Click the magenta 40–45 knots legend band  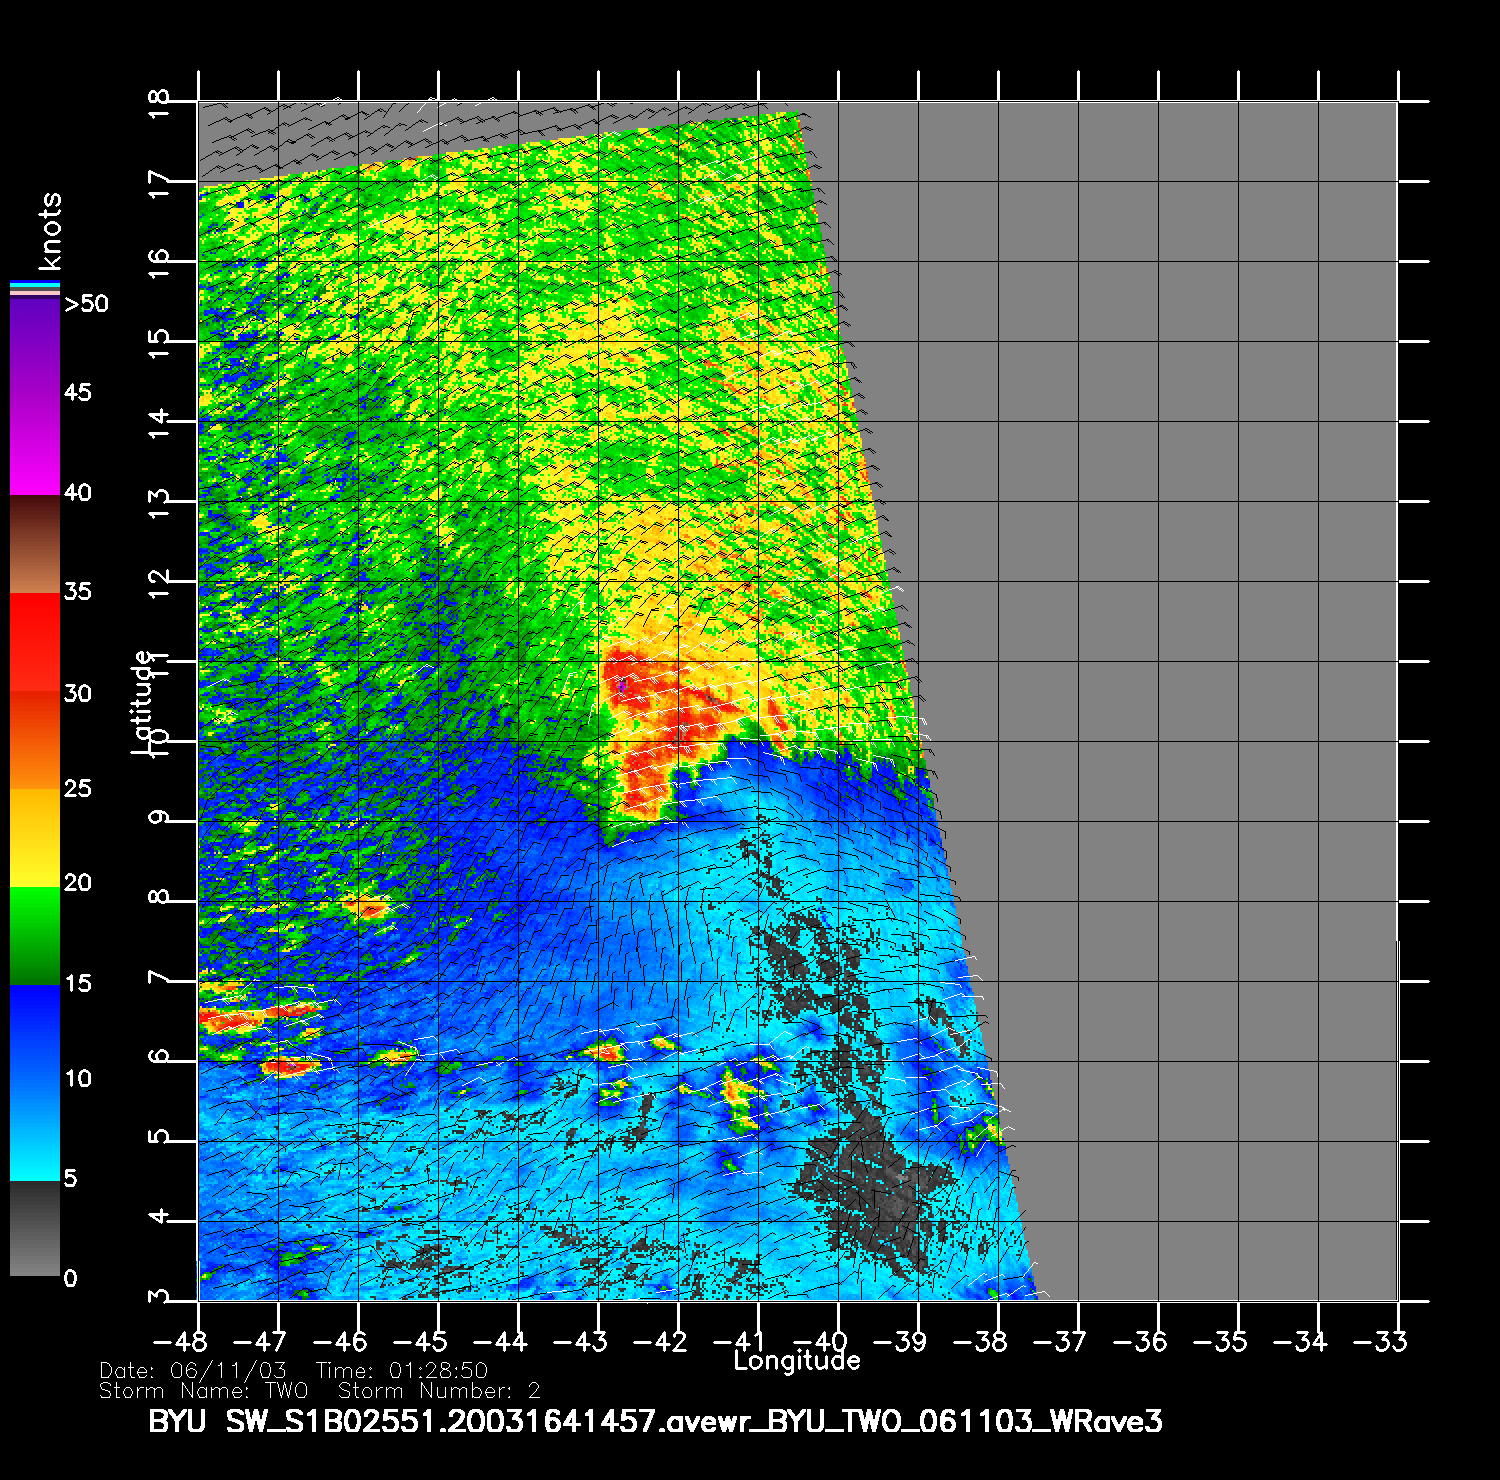(x=35, y=444)
